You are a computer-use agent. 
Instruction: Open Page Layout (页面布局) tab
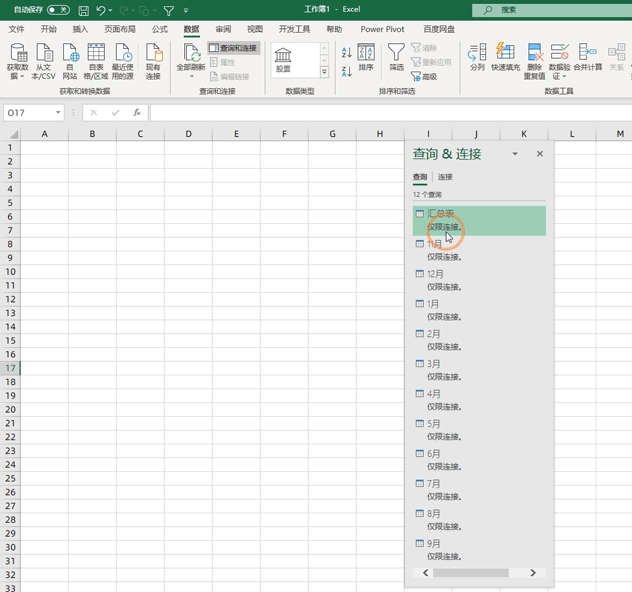click(120, 29)
